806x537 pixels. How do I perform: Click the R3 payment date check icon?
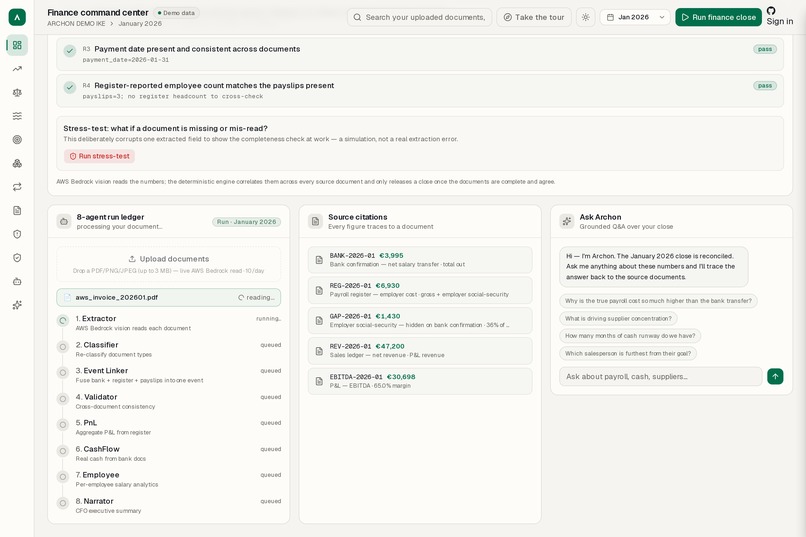coord(70,50)
